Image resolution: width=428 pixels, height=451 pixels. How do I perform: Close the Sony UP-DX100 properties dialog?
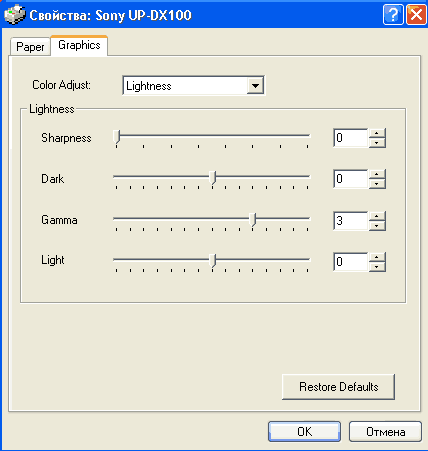click(x=416, y=15)
